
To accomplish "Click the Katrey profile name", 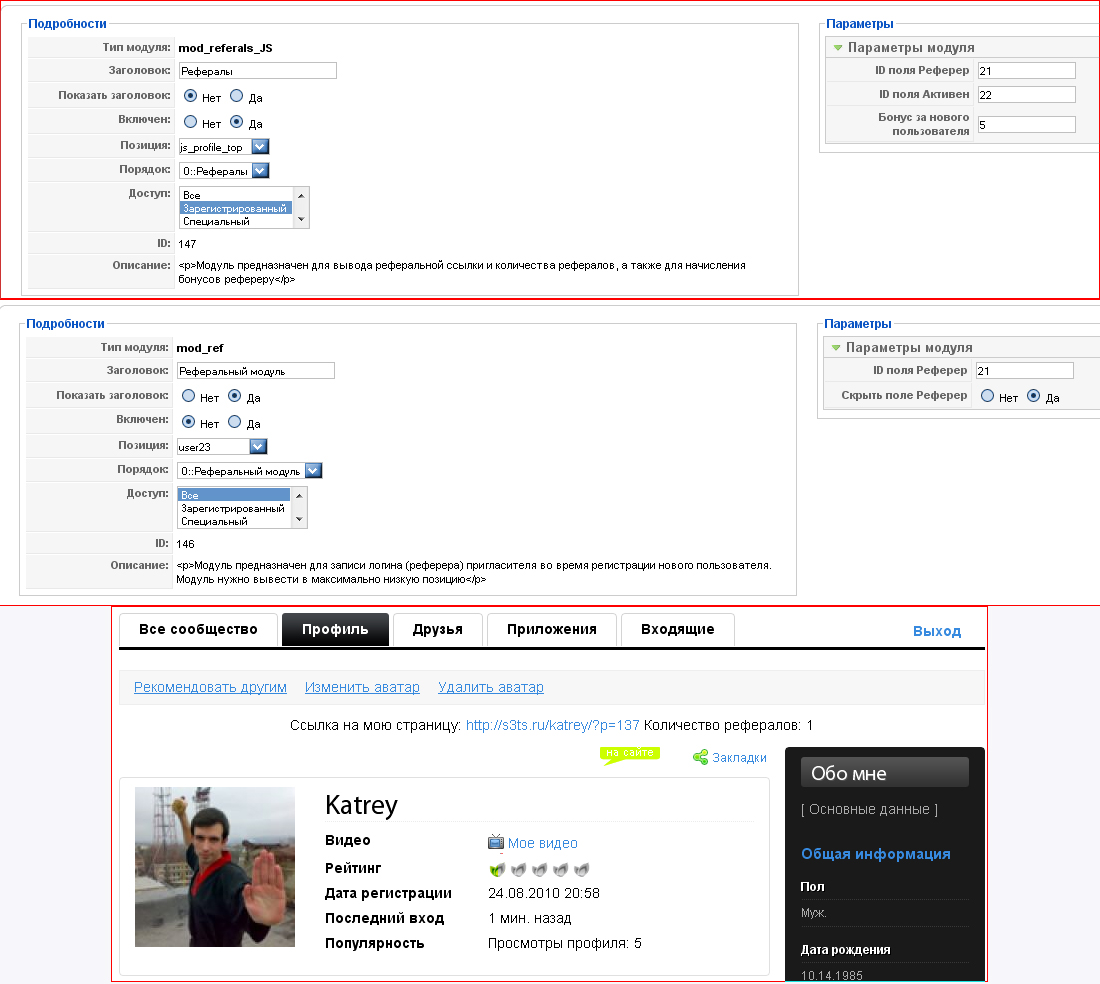I will pos(361,805).
